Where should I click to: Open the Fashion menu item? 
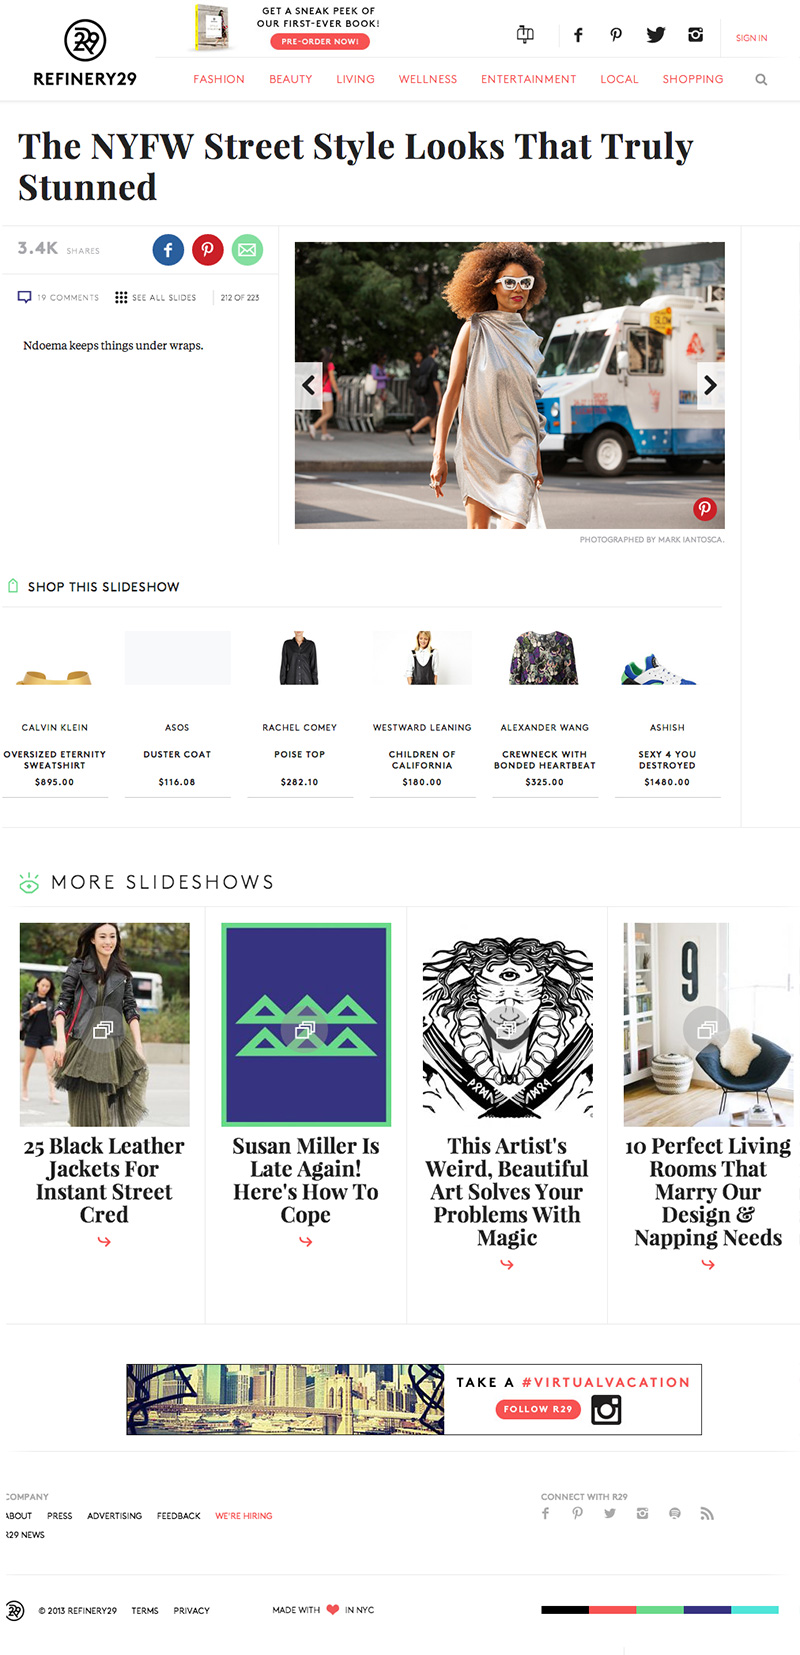coord(219,79)
